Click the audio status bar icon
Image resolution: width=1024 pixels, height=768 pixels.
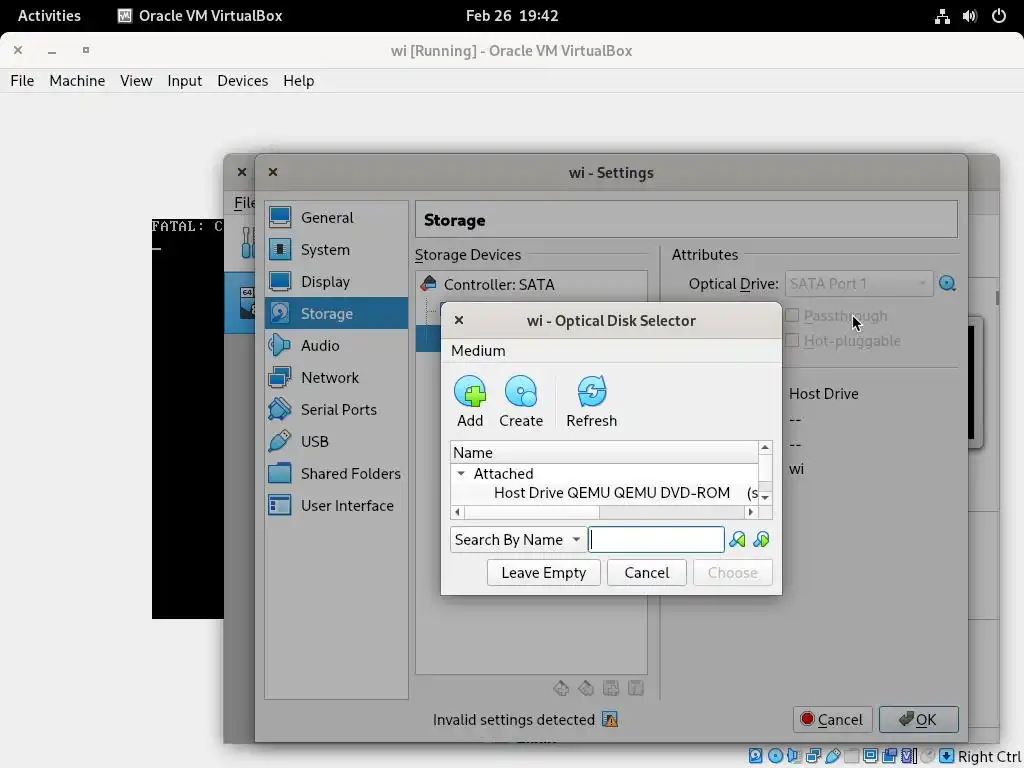(794, 756)
